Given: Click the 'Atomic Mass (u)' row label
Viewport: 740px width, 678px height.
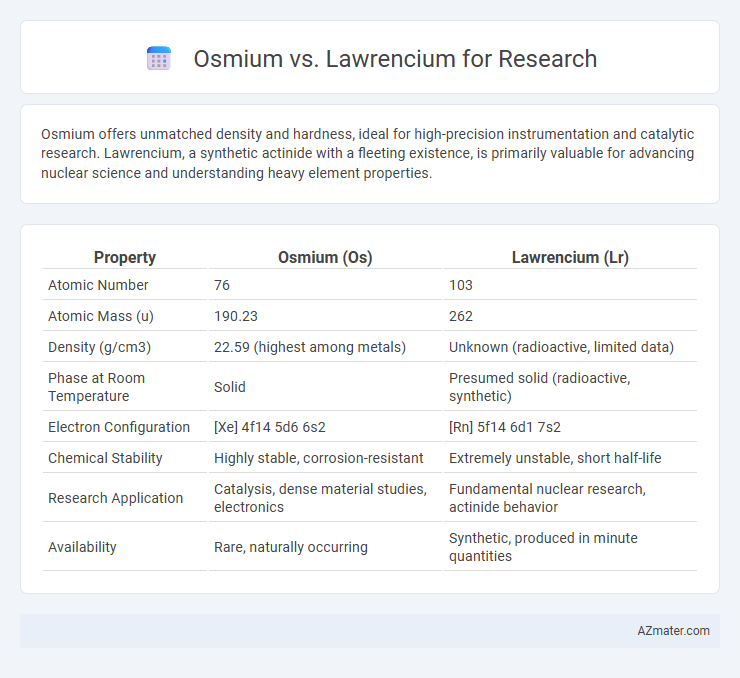Looking at the screenshot, I should coord(101,316).
